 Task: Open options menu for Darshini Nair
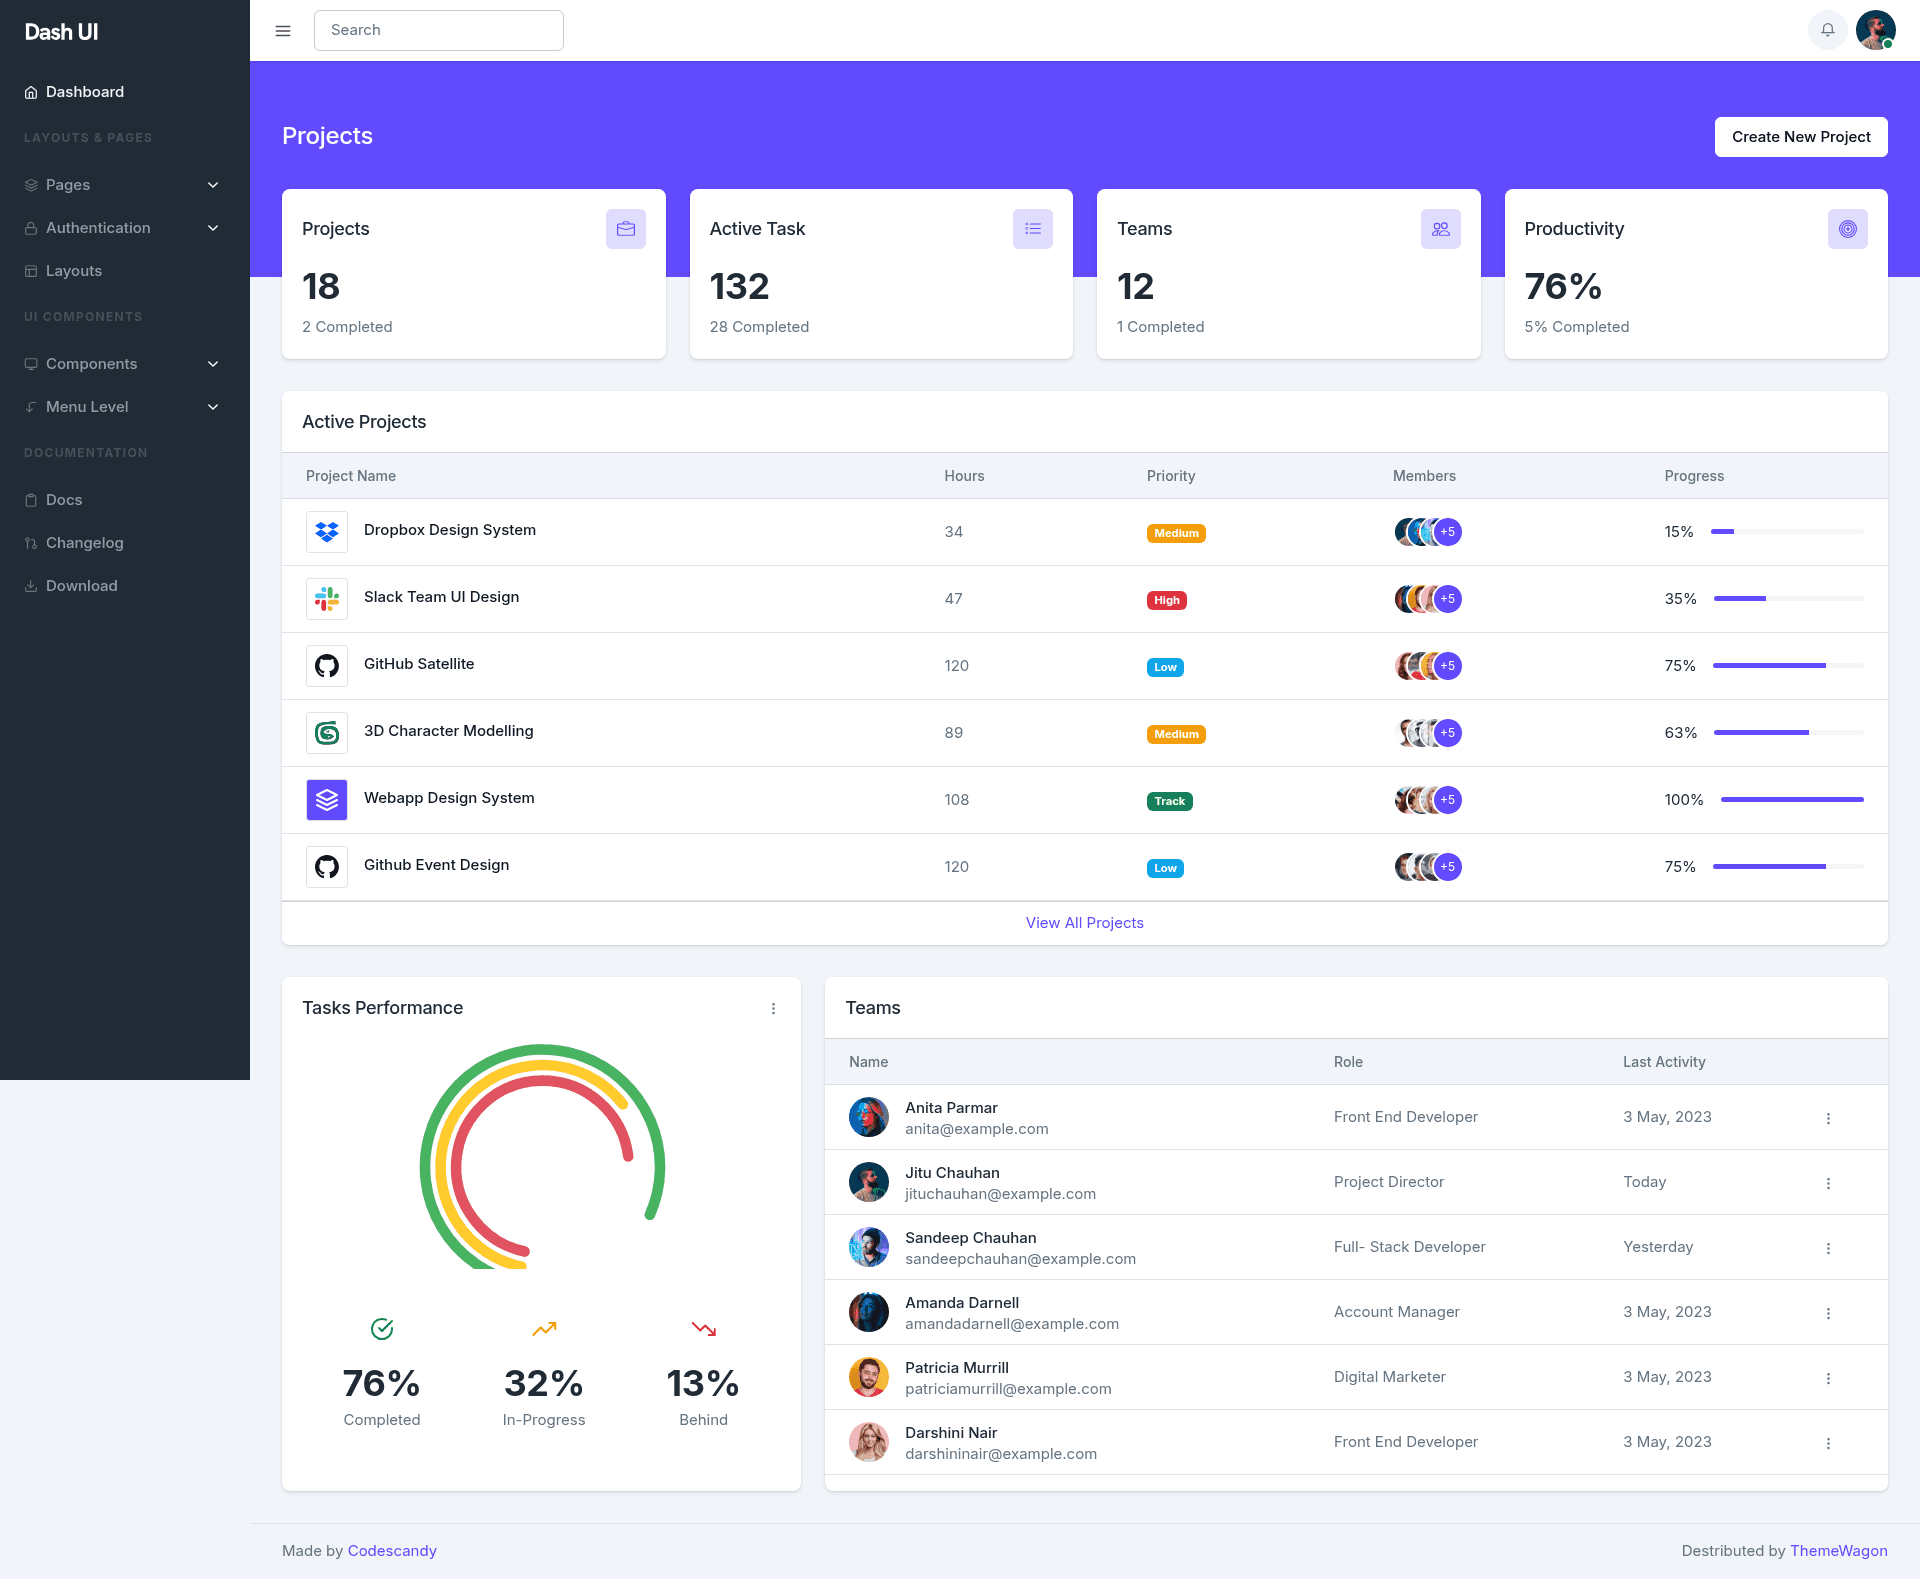pos(1828,1443)
